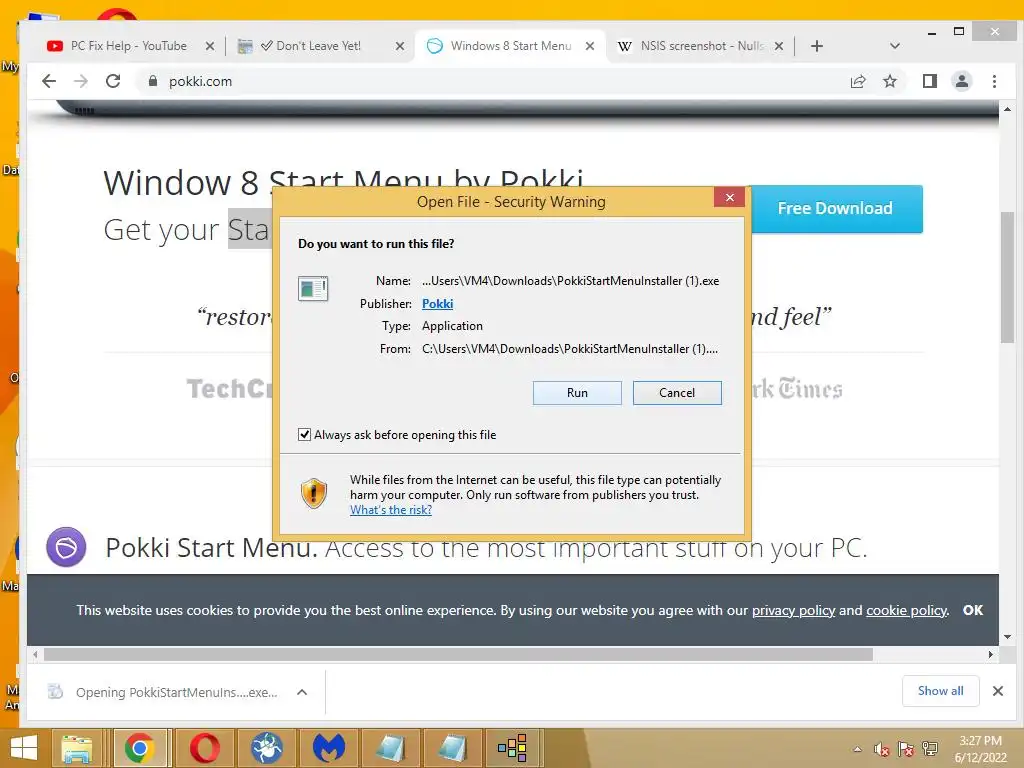
Task: Click Run in Security Warning dialog
Action: point(577,392)
